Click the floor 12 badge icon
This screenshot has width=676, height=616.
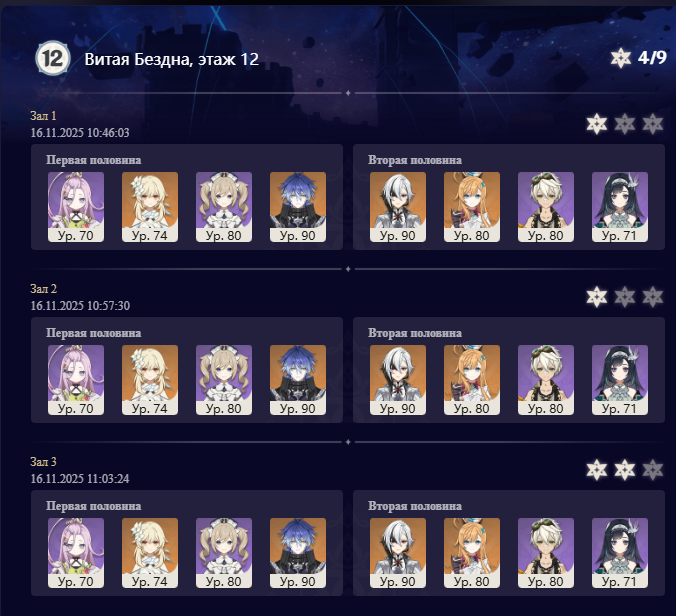click(x=53, y=58)
